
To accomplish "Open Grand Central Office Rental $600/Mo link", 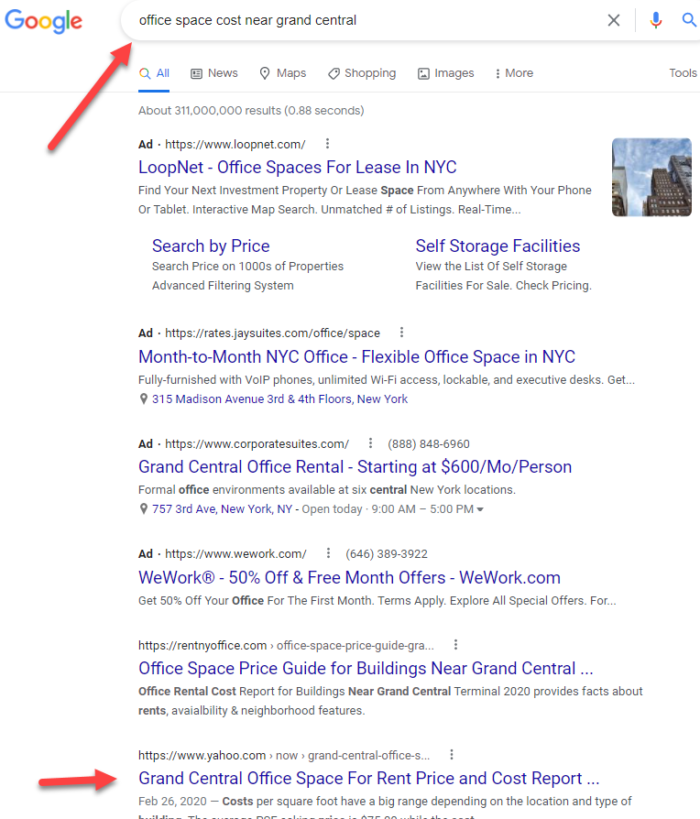I will (355, 467).
